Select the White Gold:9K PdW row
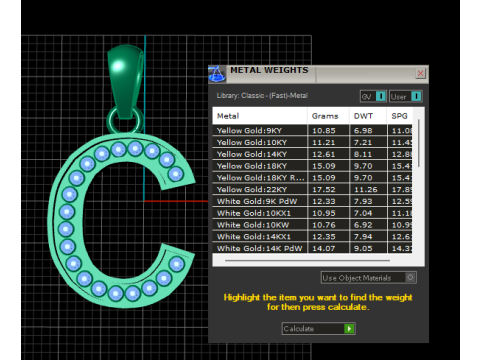 pyautogui.click(x=312, y=201)
